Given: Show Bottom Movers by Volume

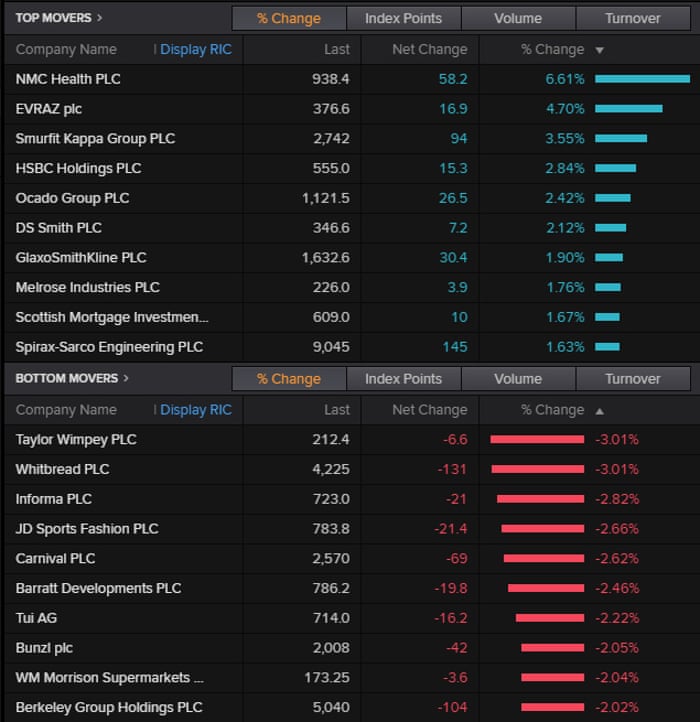Looking at the screenshot, I should [x=518, y=379].
